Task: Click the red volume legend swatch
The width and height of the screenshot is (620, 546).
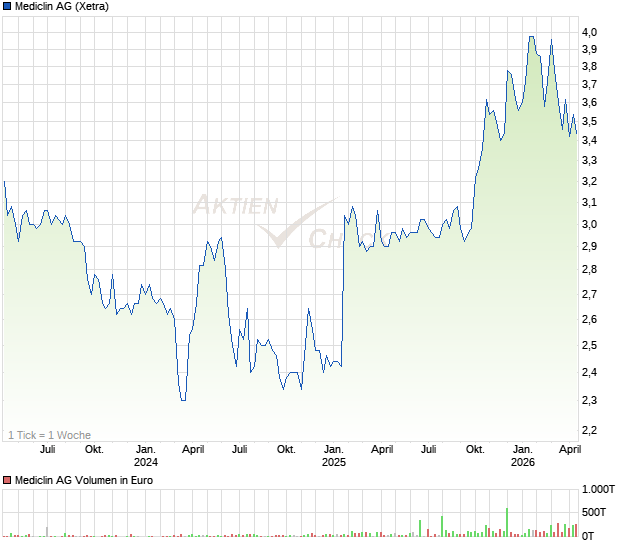Action: pyautogui.click(x=7, y=480)
